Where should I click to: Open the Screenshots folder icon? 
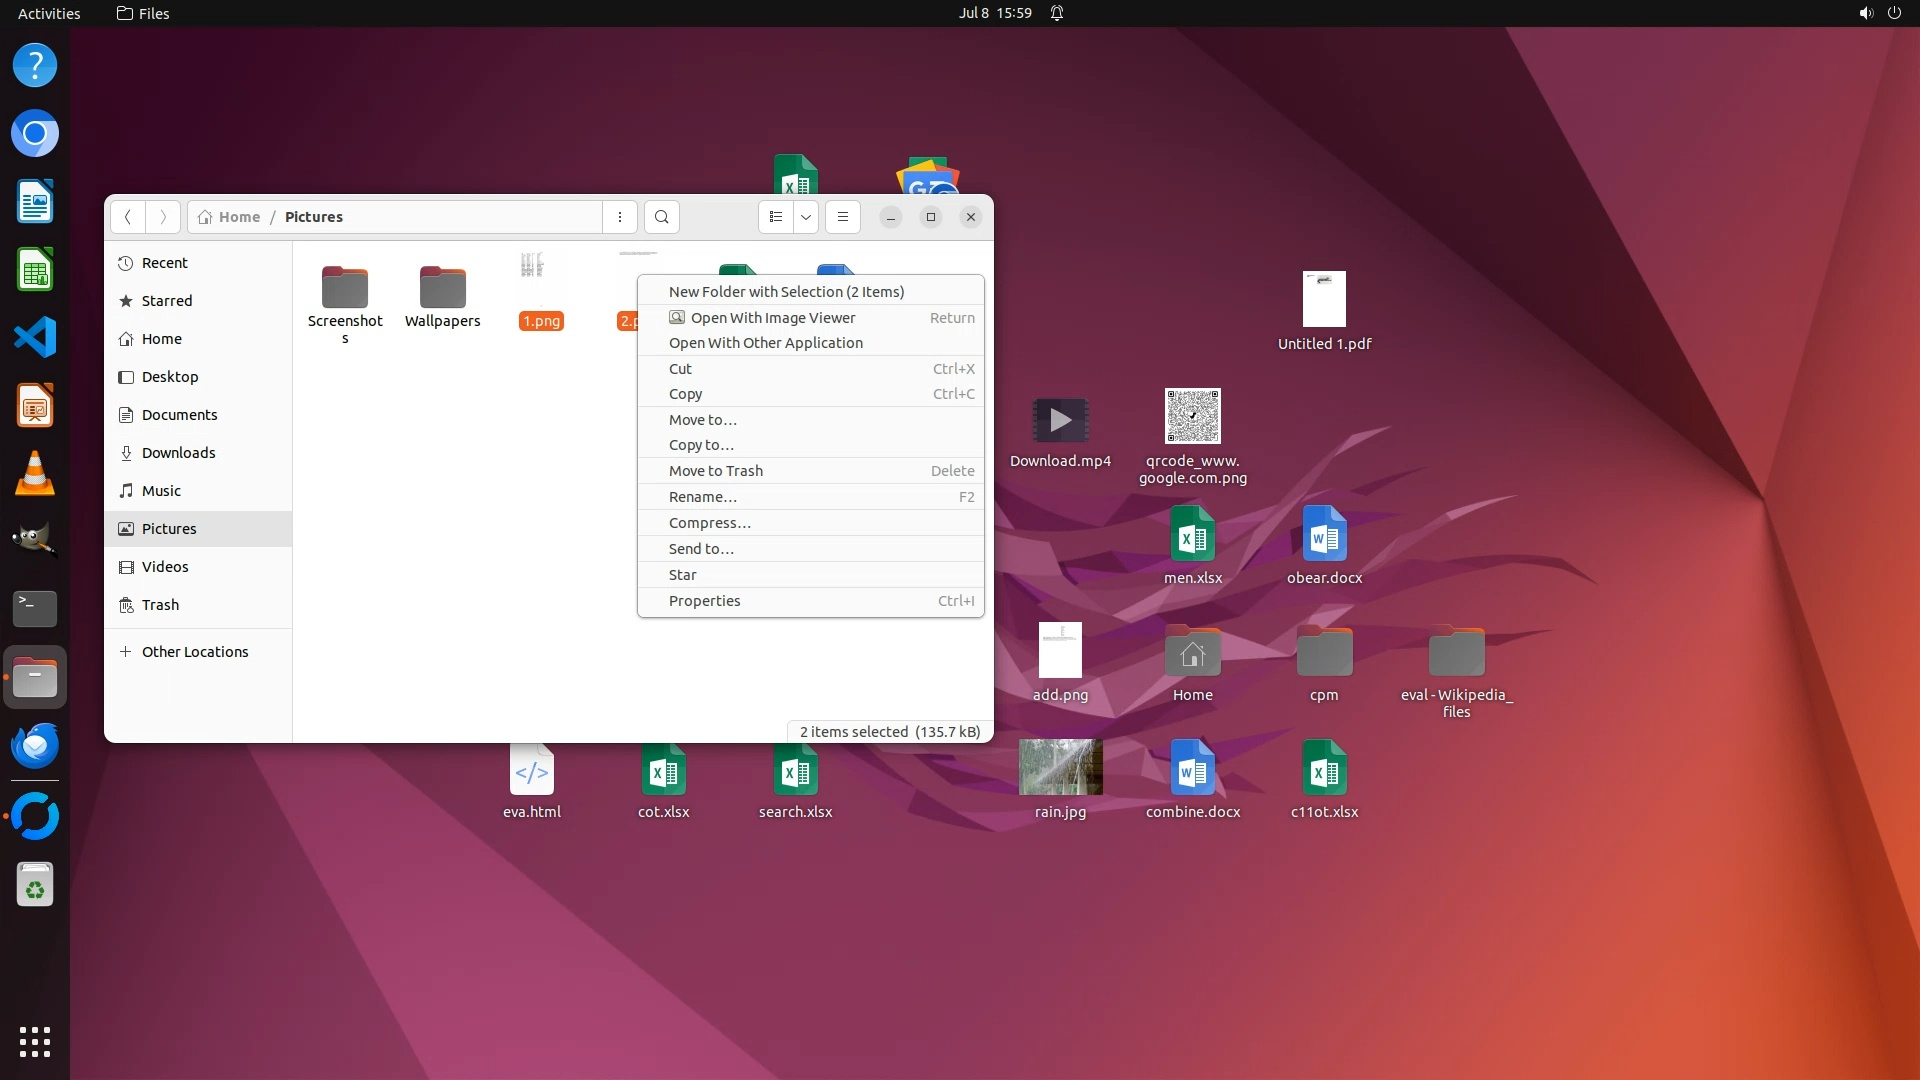pos(345,288)
